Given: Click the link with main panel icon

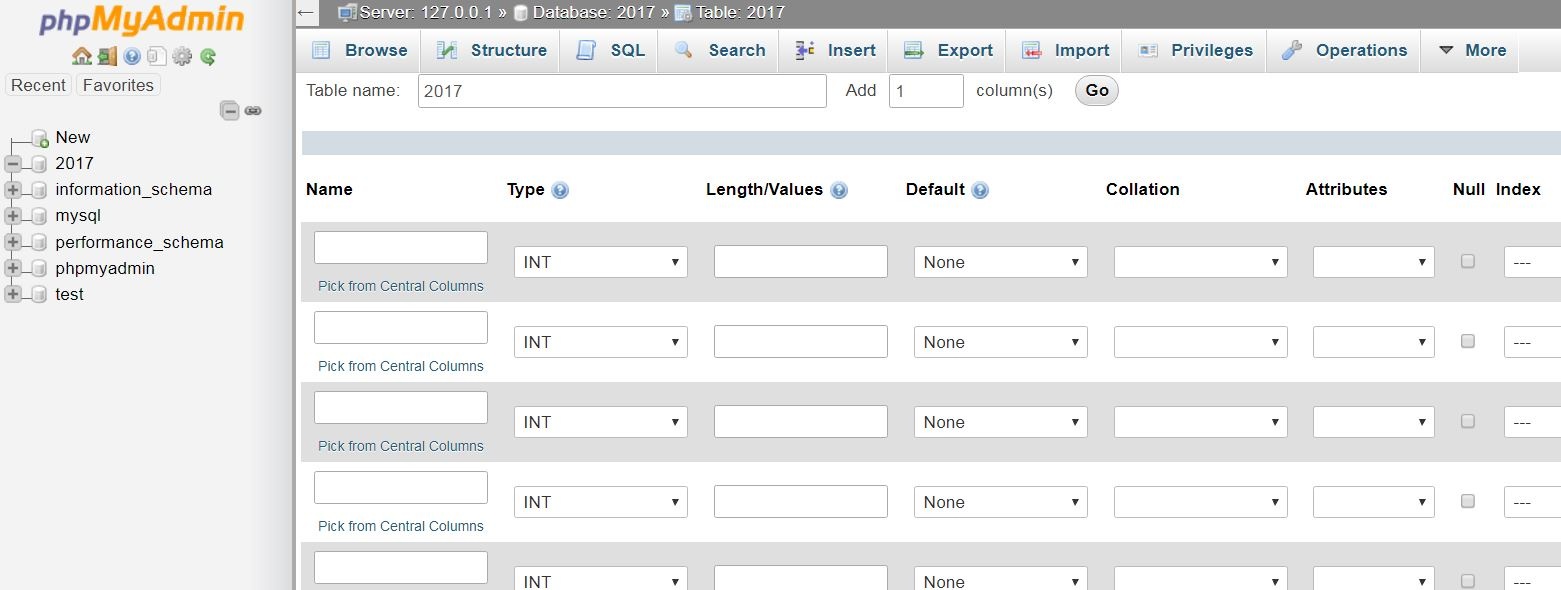Looking at the screenshot, I should click(253, 110).
